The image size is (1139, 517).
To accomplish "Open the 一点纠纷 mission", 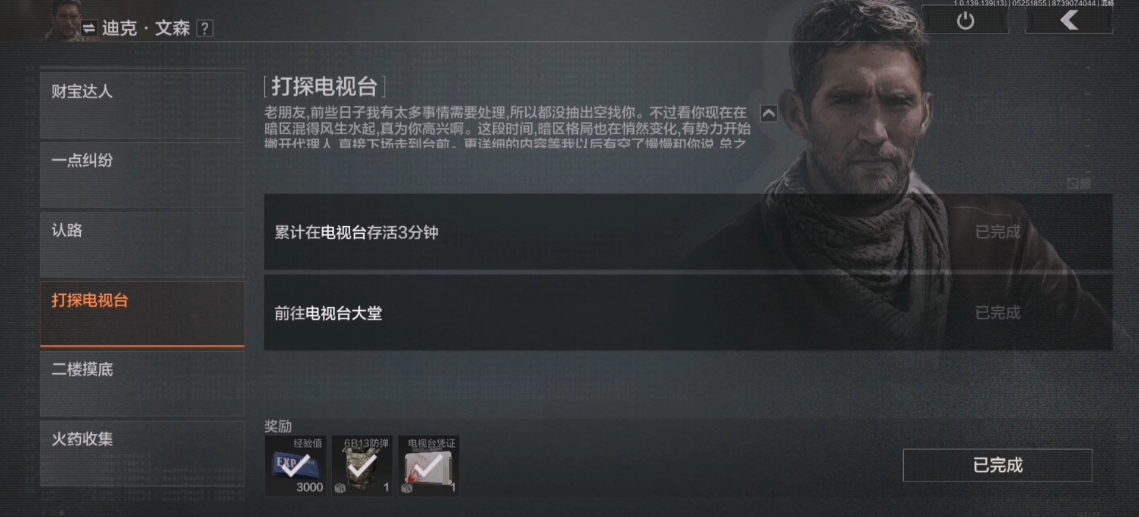I will 142,175.
